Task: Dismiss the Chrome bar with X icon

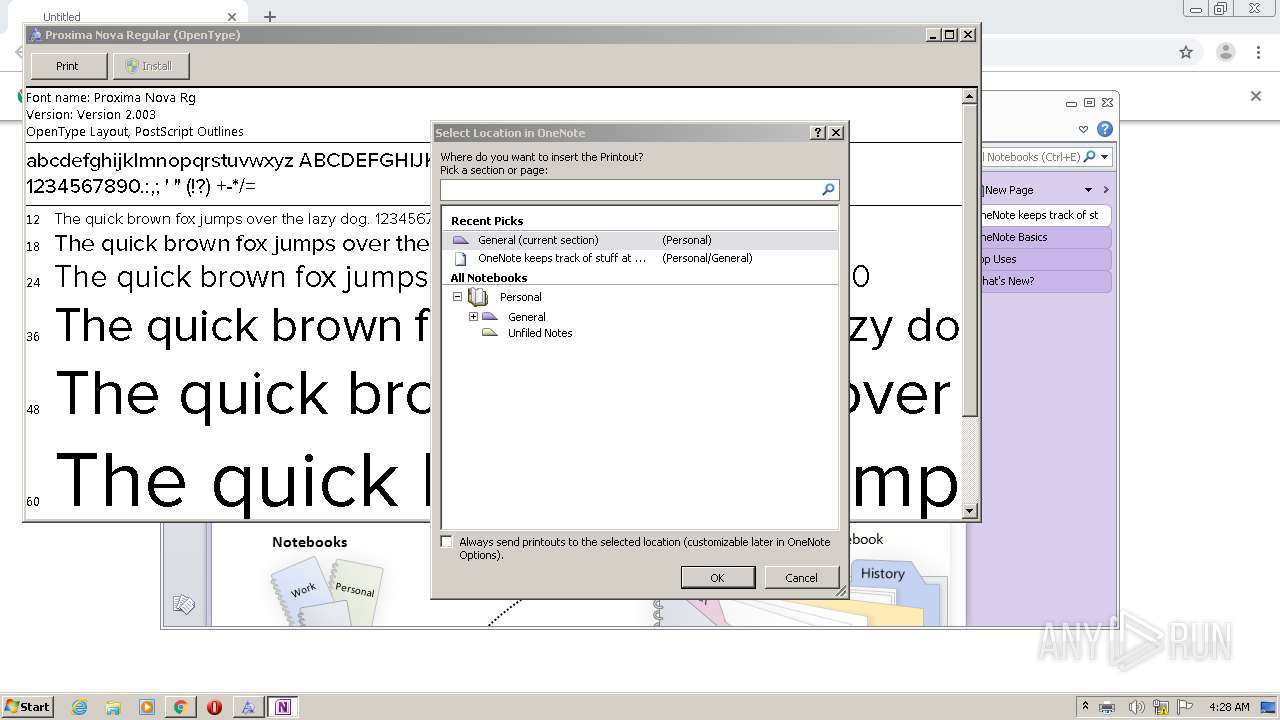Action: [x=1256, y=96]
